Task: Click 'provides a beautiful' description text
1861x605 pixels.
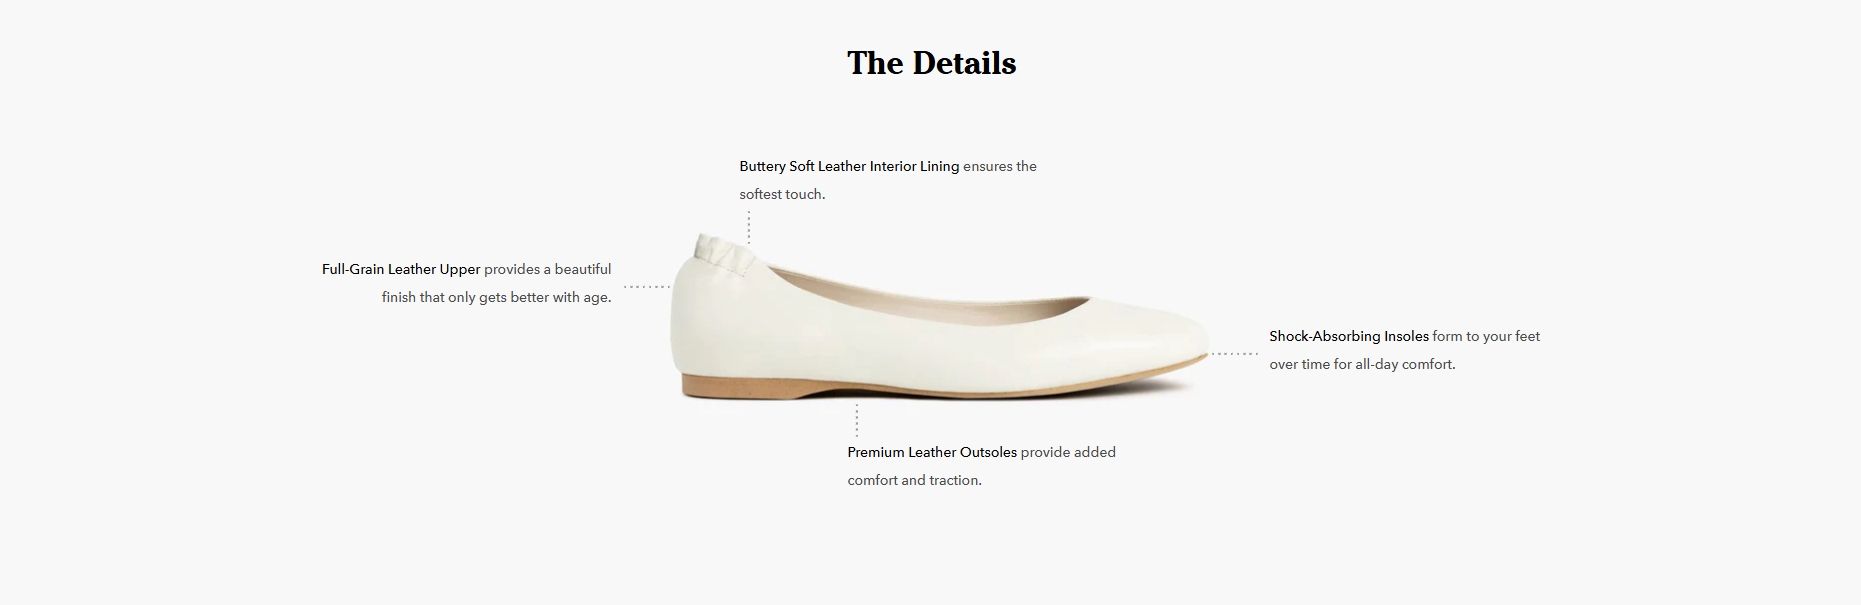Action: point(548,269)
